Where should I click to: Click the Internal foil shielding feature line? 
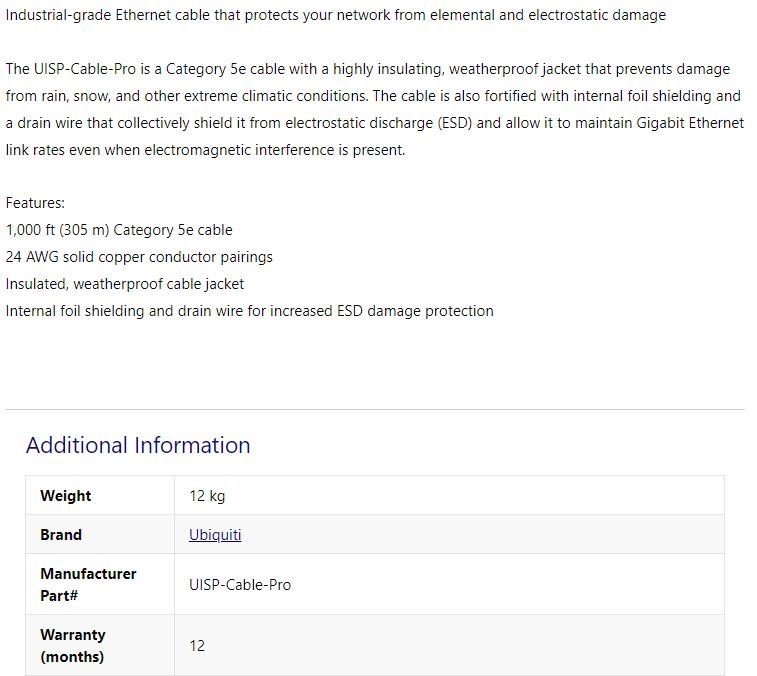click(249, 311)
